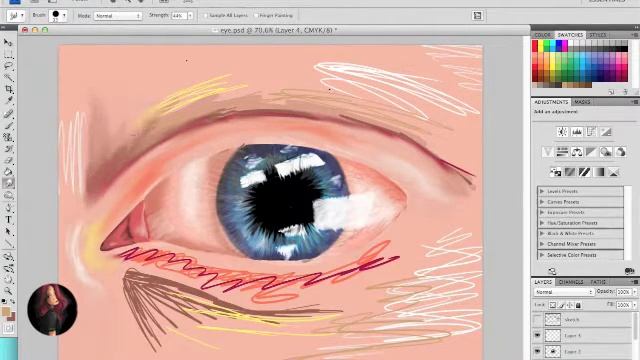Expand Curves Presets list
The height and width of the screenshot is (360, 640).
coord(542,202)
